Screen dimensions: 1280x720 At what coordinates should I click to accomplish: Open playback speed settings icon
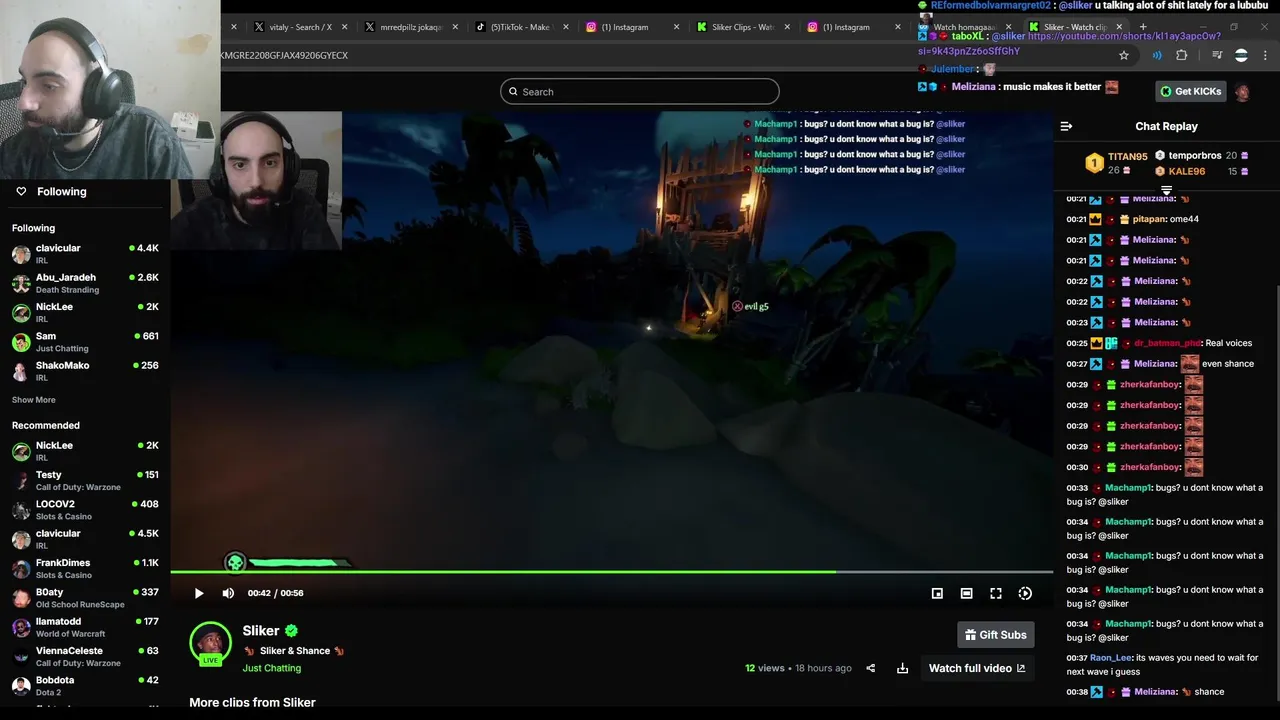[1025, 593]
